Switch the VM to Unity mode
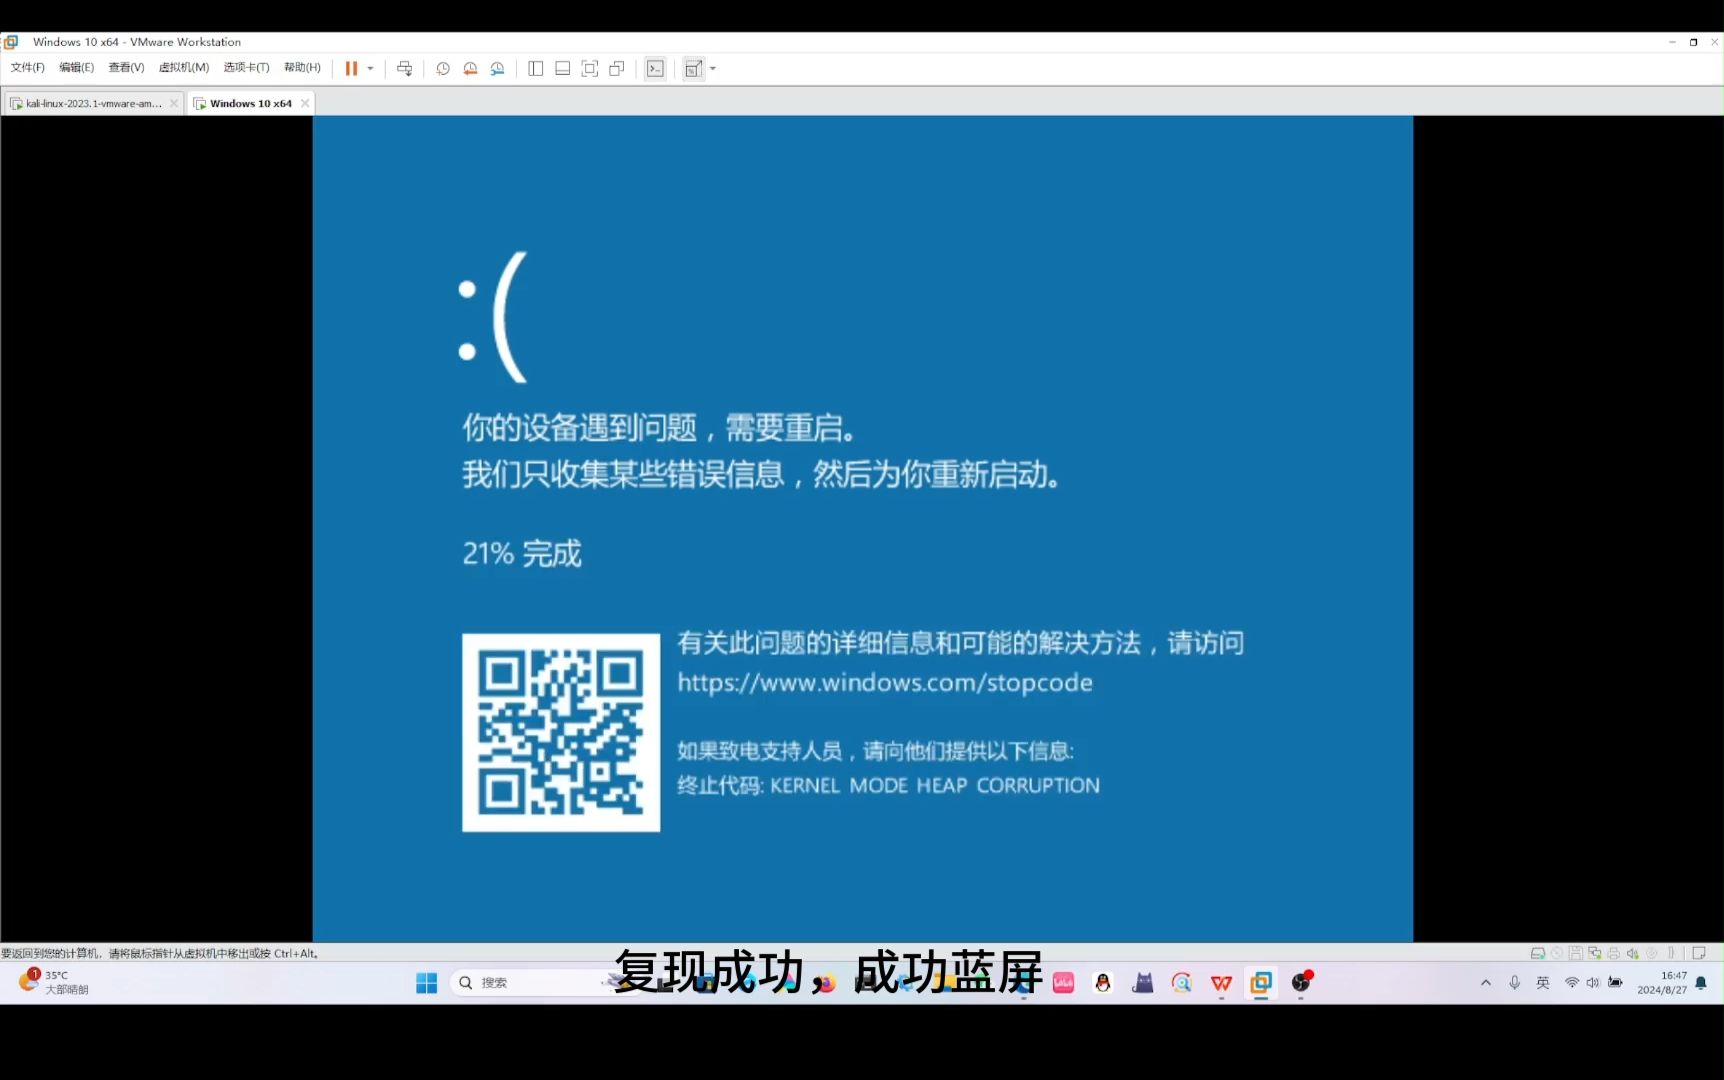 coord(616,68)
